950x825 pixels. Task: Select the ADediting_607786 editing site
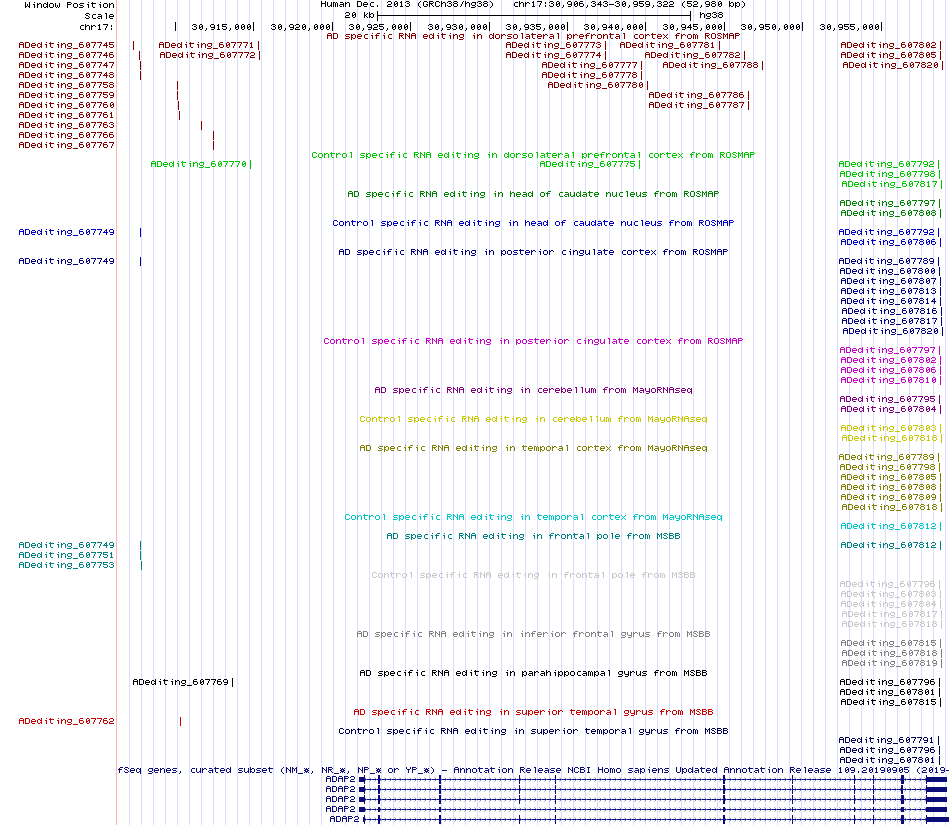click(x=699, y=95)
